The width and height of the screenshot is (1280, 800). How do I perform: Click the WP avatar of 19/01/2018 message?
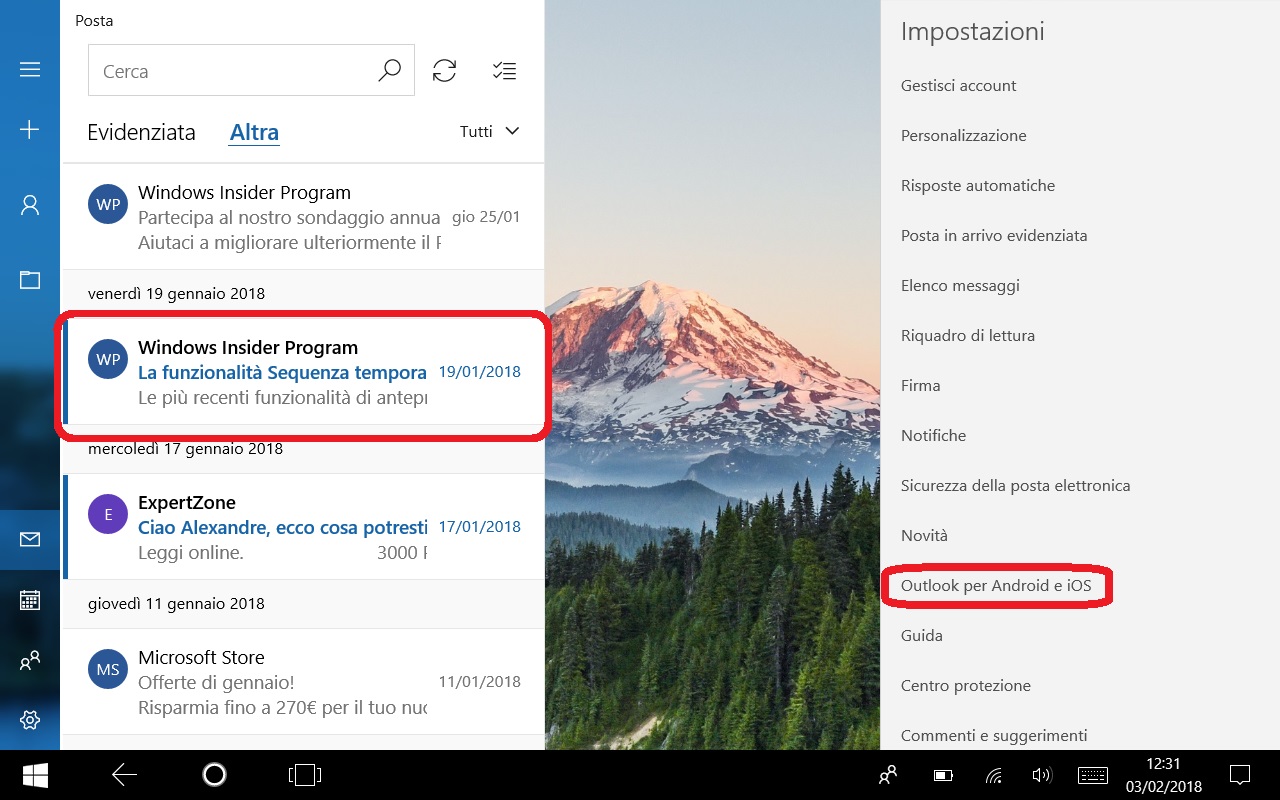[108, 359]
